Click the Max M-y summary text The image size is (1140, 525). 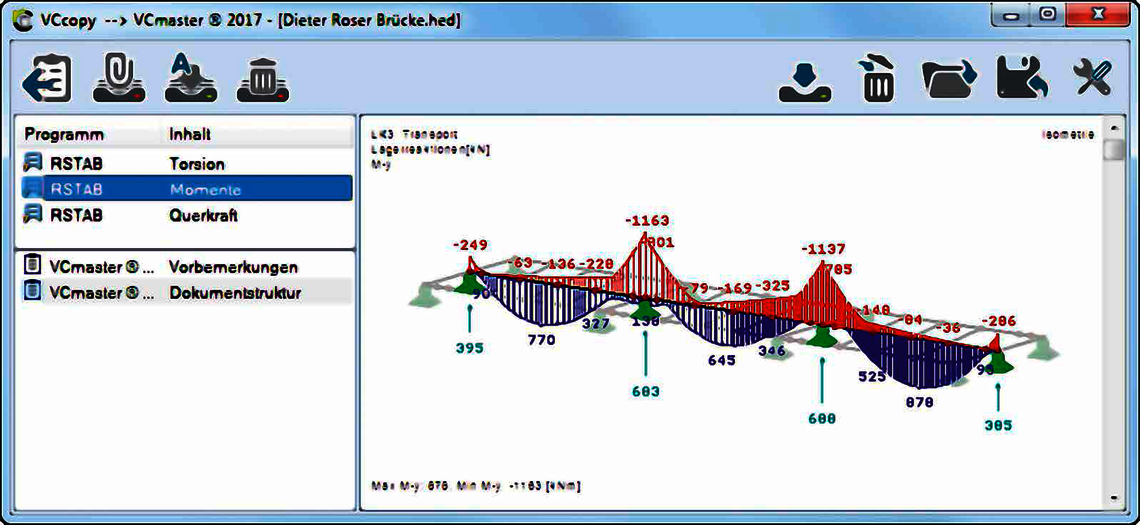476,484
